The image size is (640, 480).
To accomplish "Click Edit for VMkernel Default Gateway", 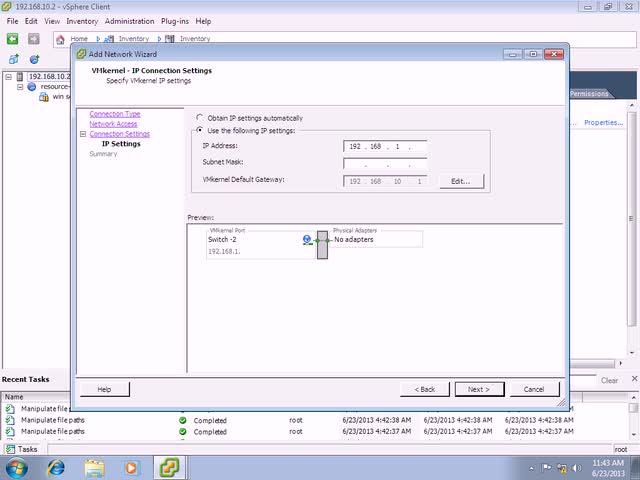I will click(x=461, y=181).
